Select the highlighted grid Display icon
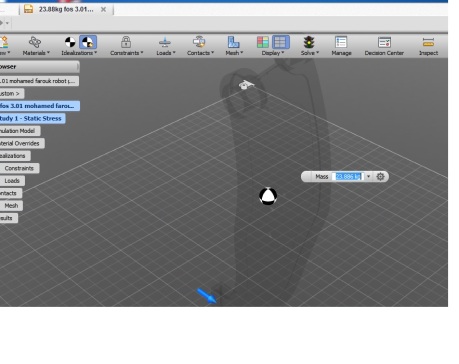459x364 pixels. [280, 42]
